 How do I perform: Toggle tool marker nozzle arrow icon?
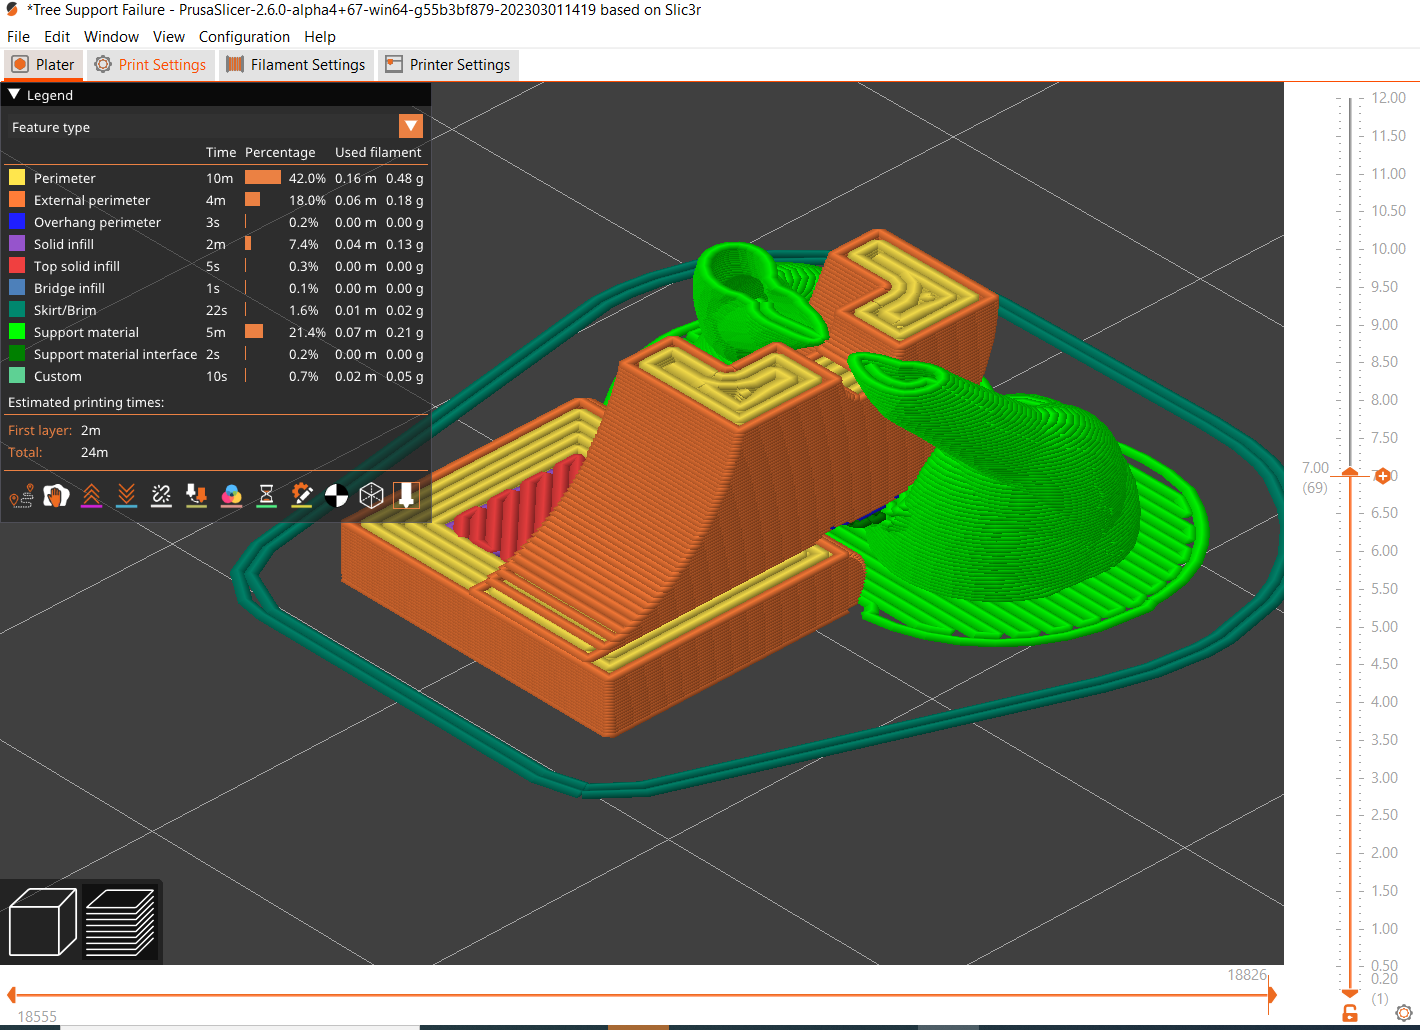406,495
